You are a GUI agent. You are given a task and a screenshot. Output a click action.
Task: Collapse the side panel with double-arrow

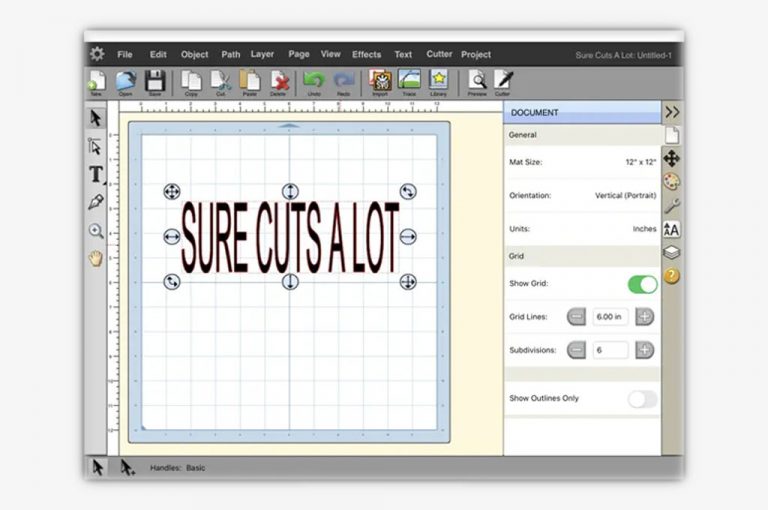click(672, 112)
